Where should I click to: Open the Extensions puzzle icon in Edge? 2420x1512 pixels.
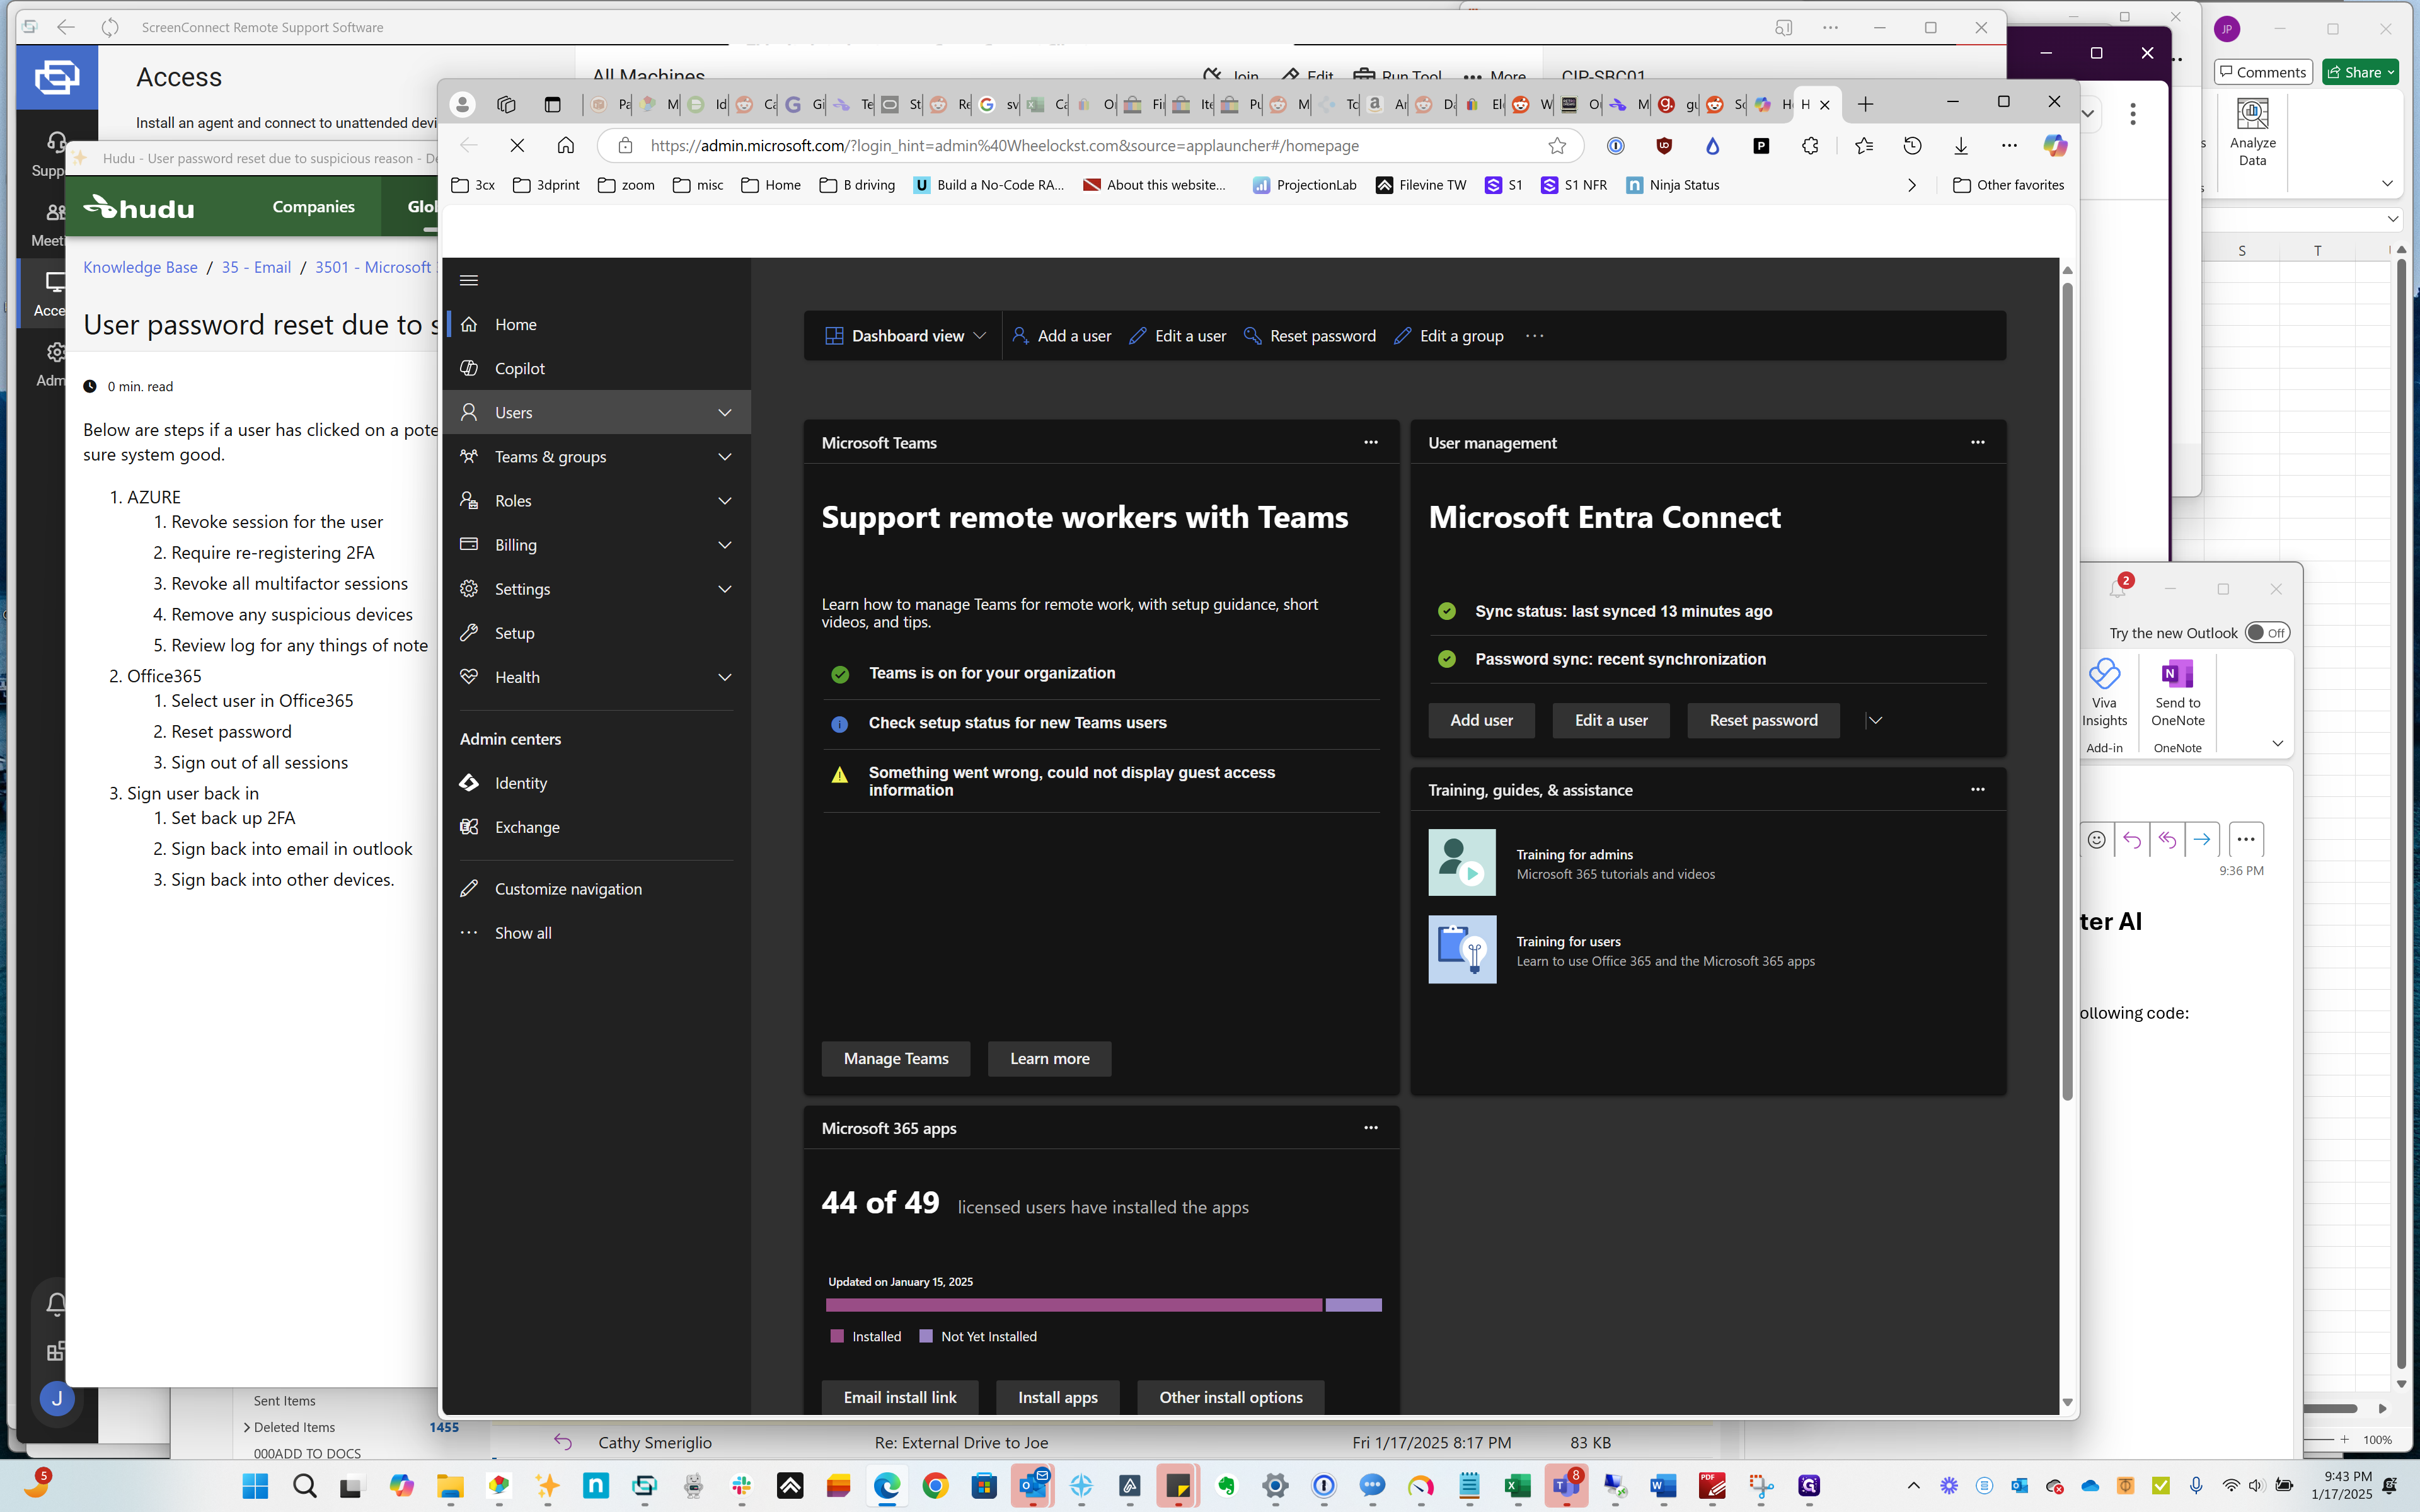pos(1810,146)
